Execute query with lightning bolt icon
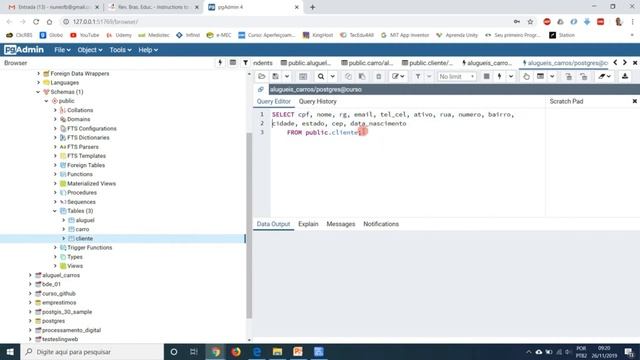 point(500,76)
